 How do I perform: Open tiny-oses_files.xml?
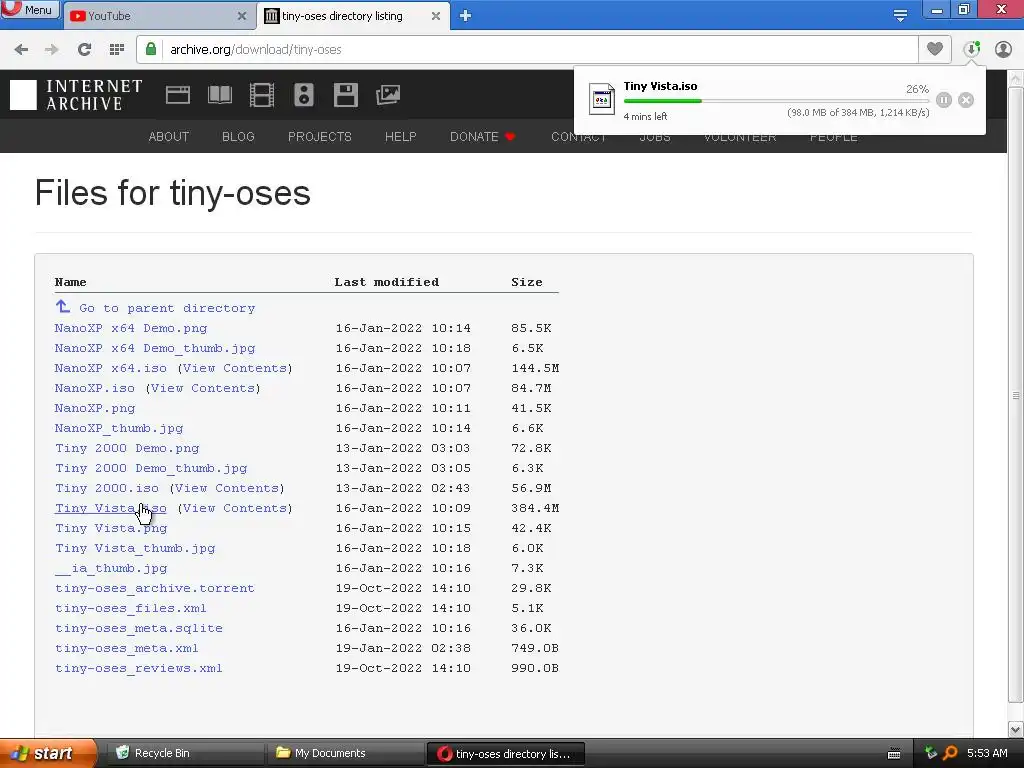(131, 608)
